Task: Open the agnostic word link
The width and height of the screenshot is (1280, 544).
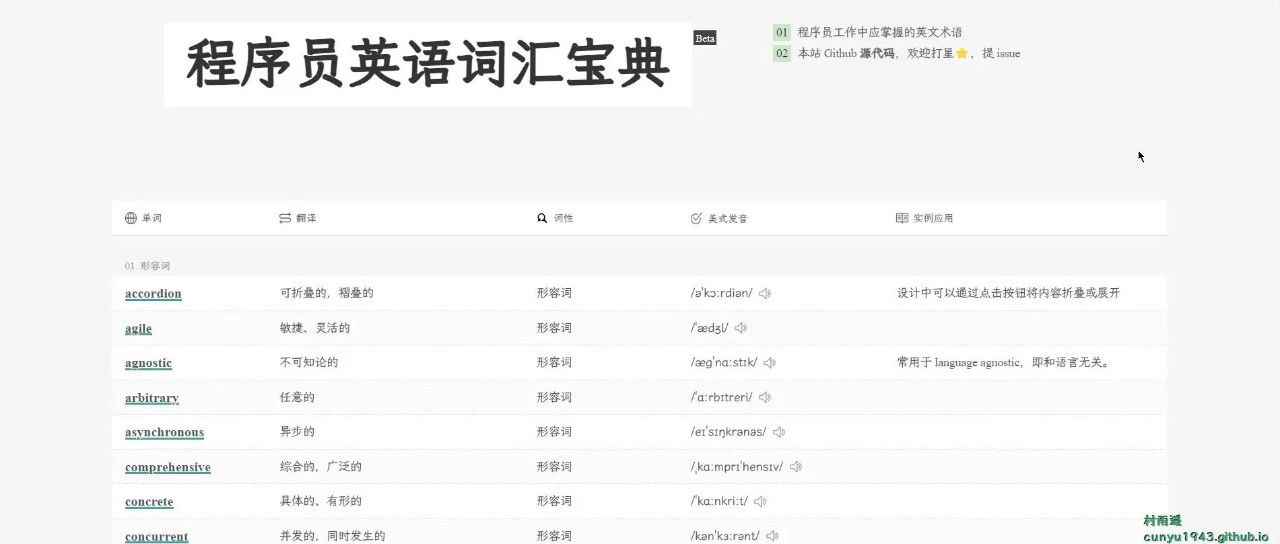Action: click(x=148, y=363)
